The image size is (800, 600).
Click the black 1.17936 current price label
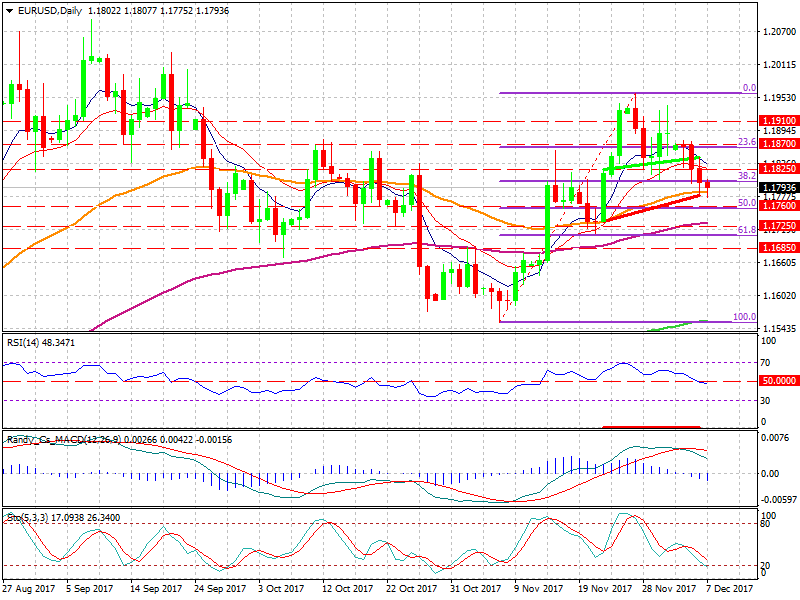coord(779,188)
